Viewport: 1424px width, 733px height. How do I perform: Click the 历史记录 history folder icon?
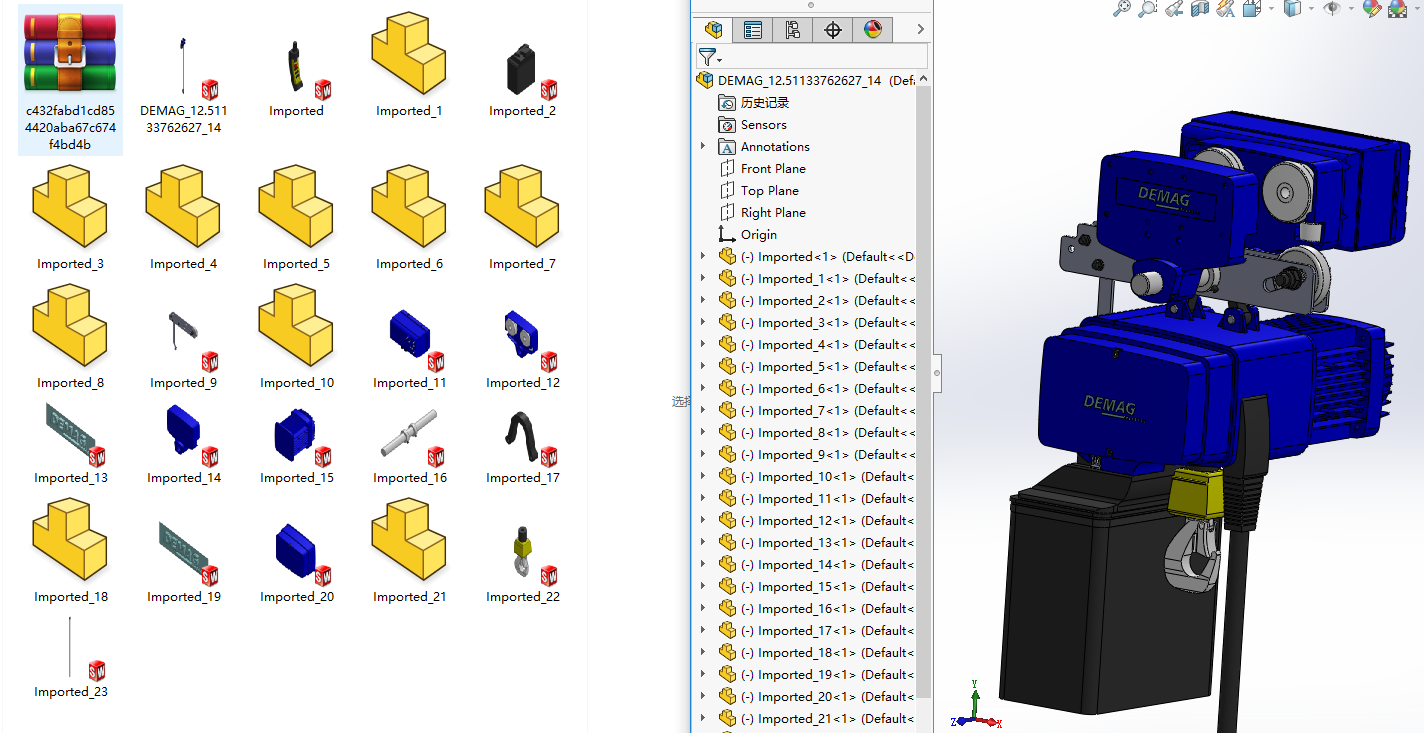(727, 102)
